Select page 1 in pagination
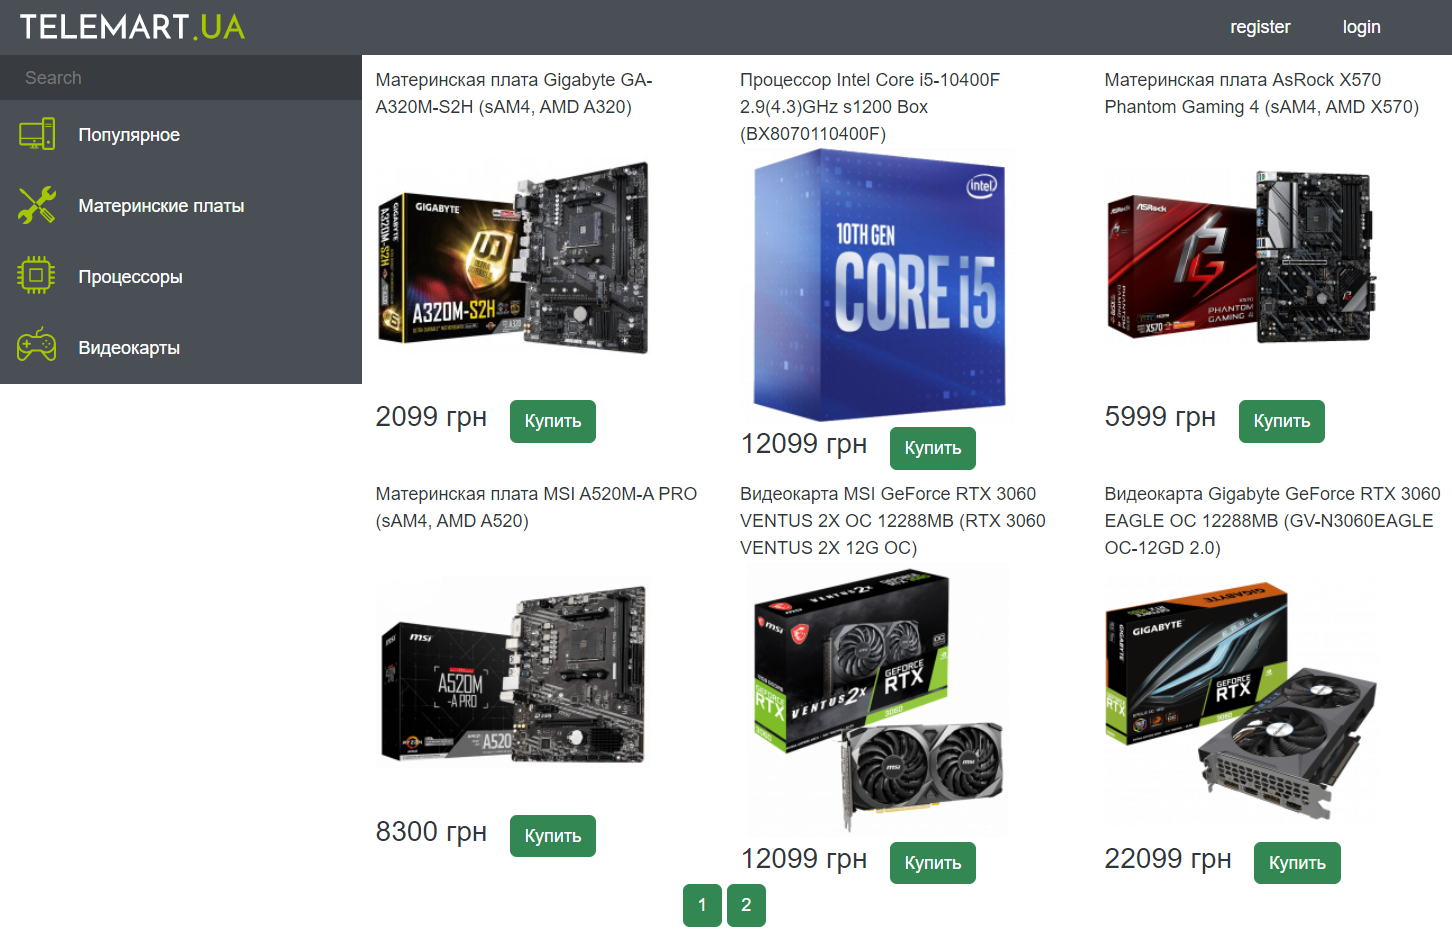The height and width of the screenshot is (939, 1452). [702, 905]
